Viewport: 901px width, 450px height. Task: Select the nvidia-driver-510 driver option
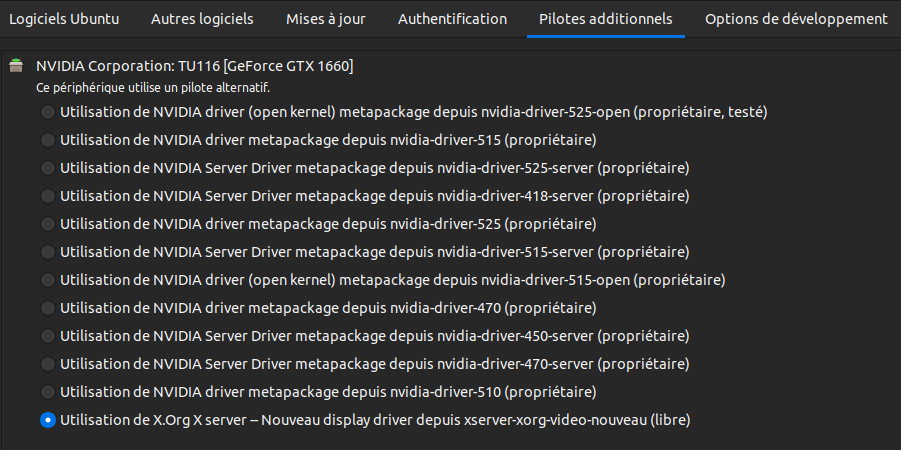point(48,393)
